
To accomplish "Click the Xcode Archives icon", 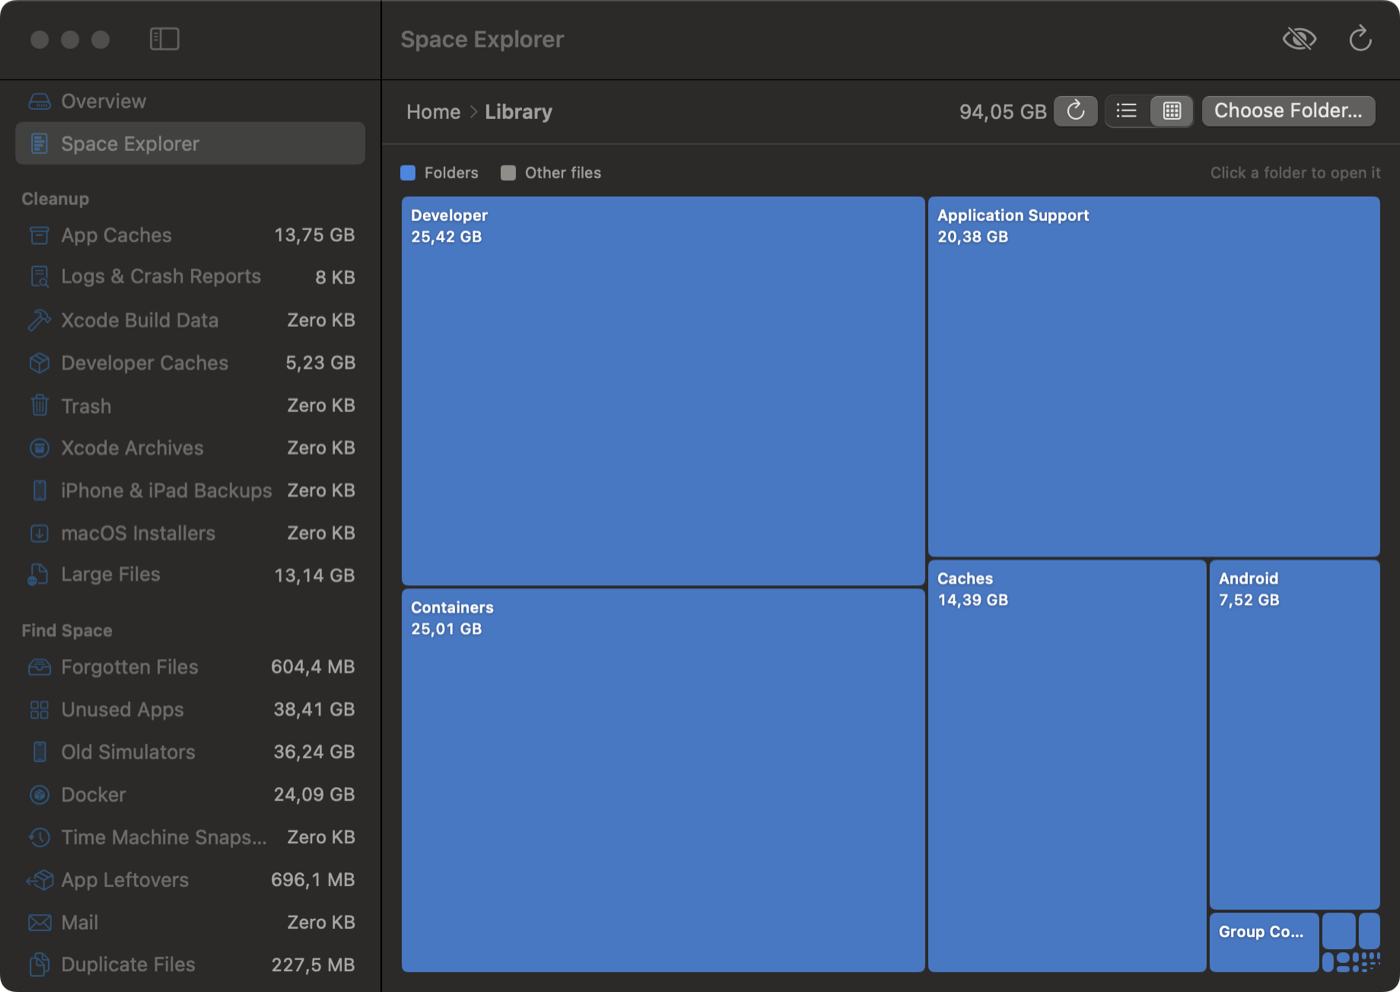I will (39, 448).
